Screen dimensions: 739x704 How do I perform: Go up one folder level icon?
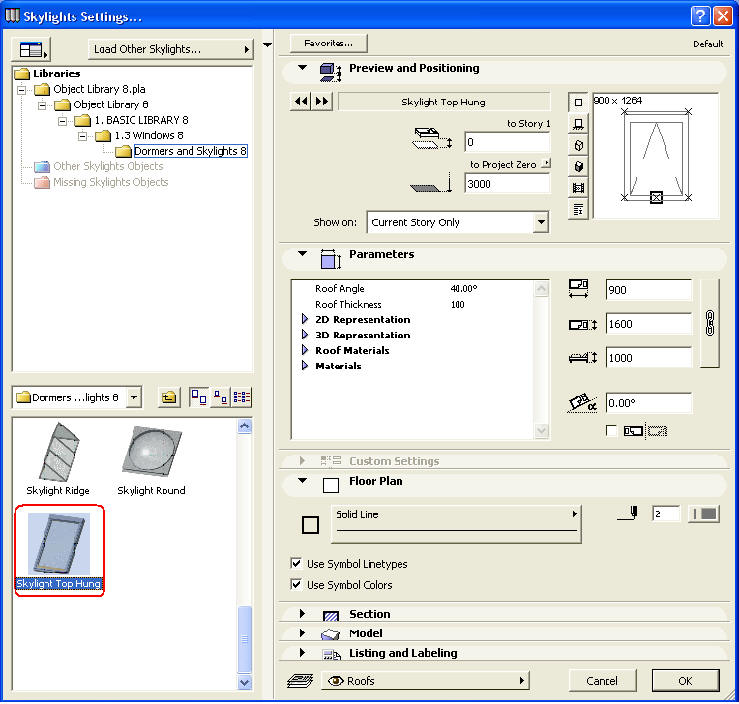coord(170,398)
